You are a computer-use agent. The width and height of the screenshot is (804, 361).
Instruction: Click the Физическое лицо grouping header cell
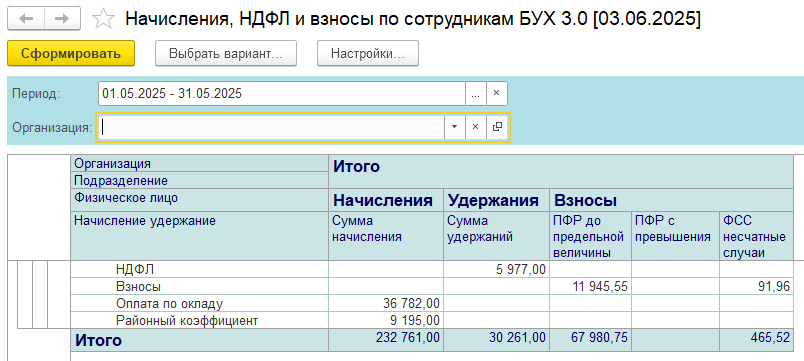[x=199, y=199]
